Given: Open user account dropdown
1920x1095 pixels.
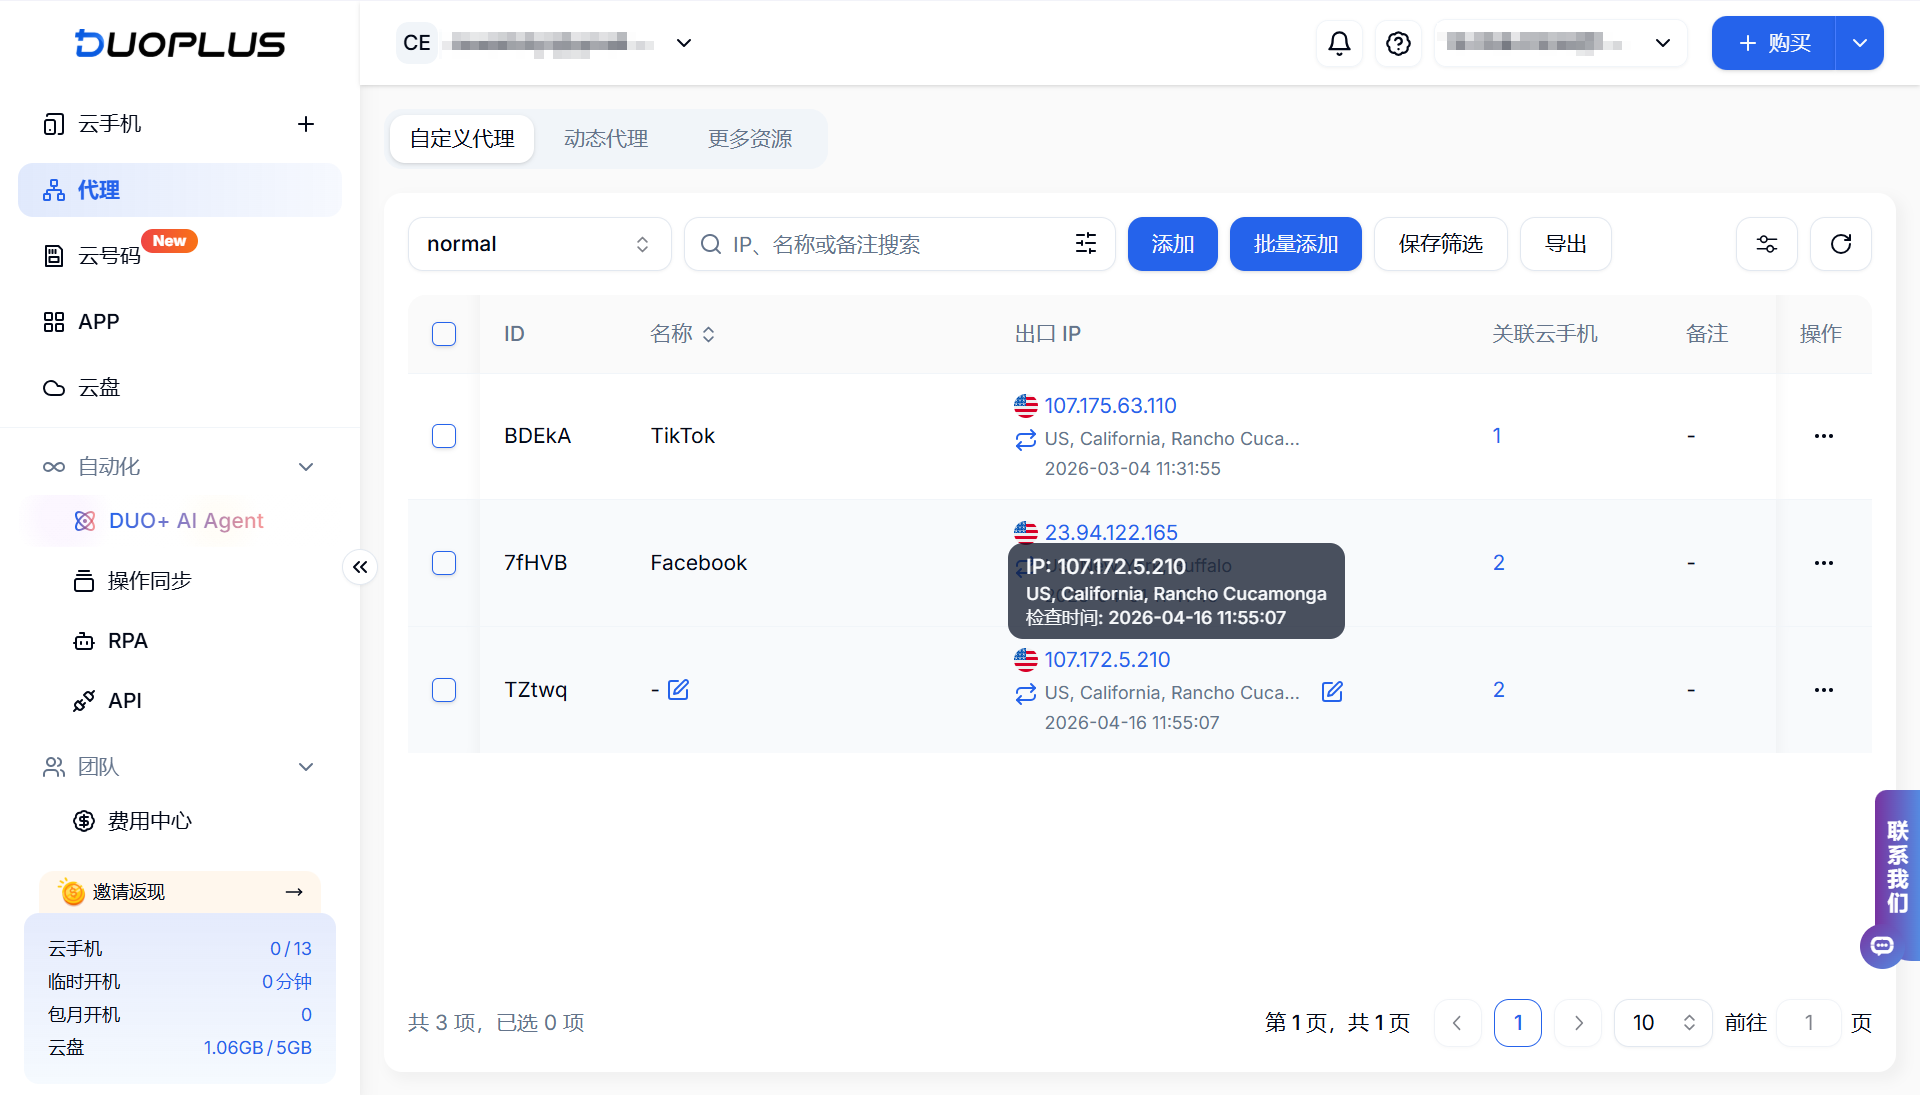Looking at the screenshot, I should click(x=1561, y=43).
